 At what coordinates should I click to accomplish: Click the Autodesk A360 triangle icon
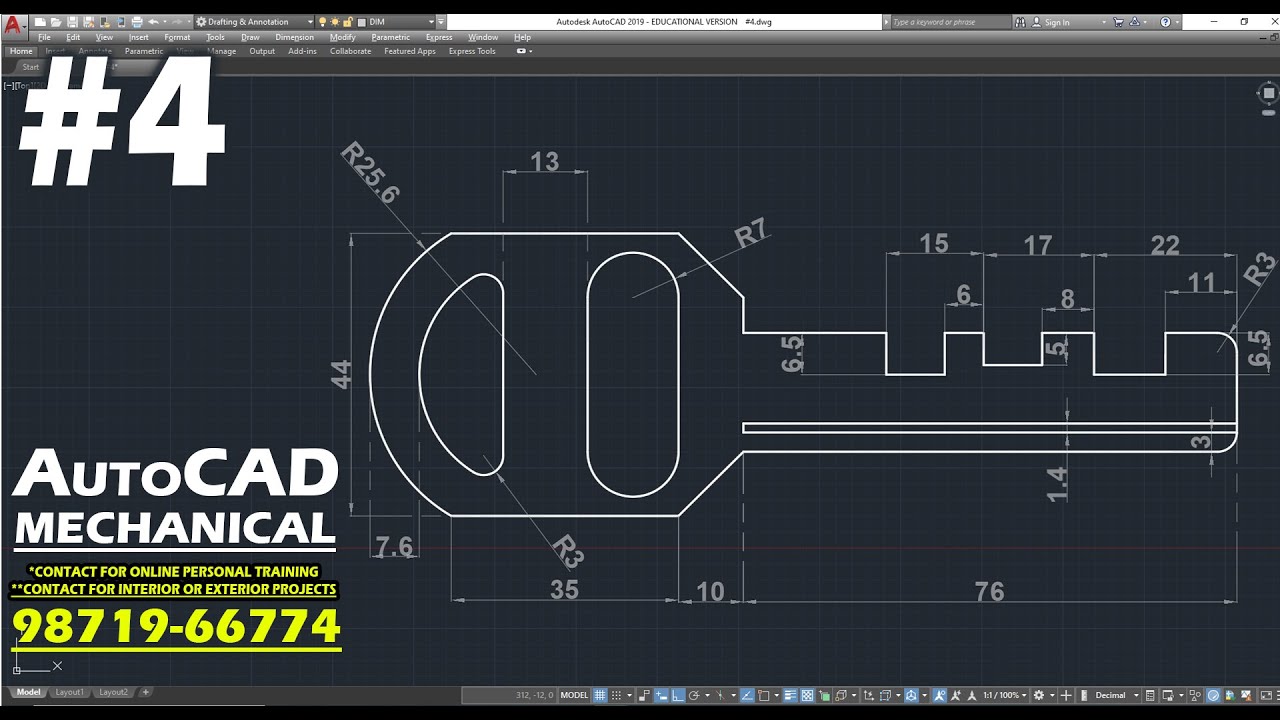click(x=1134, y=22)
